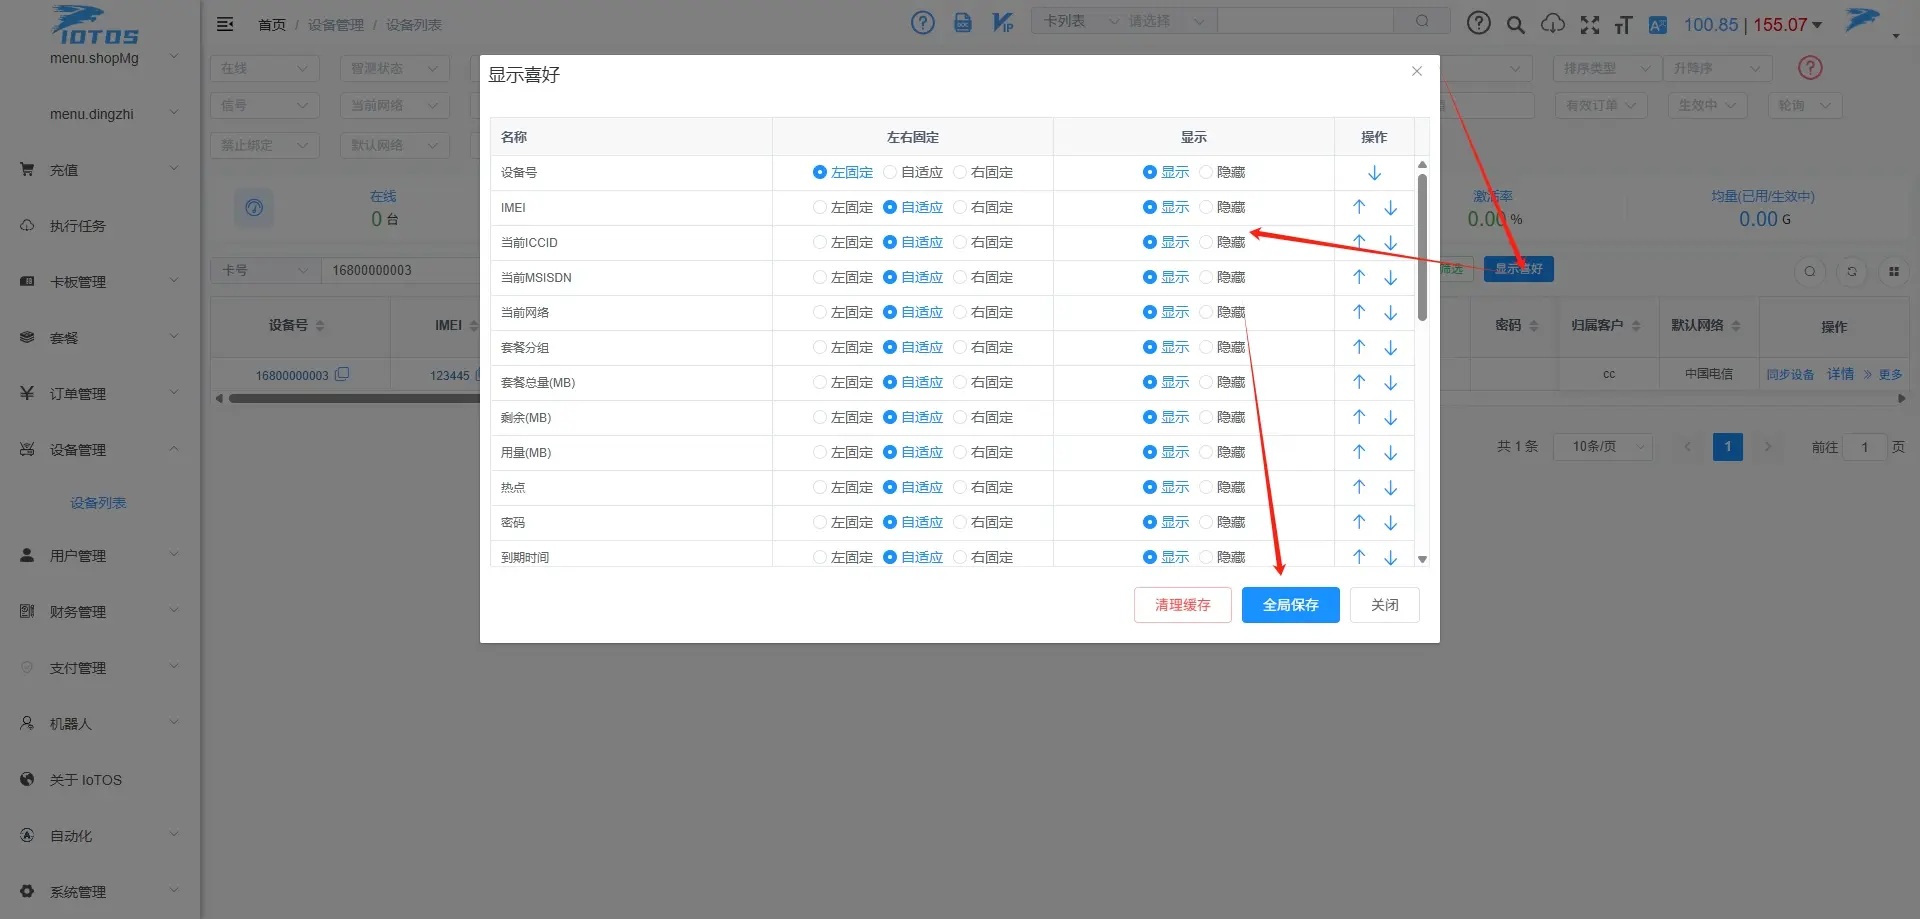Focus the 前往 page number input
Viewport: 1920px width, 919px height.
pyautogui.click(x=1865, y=447)
